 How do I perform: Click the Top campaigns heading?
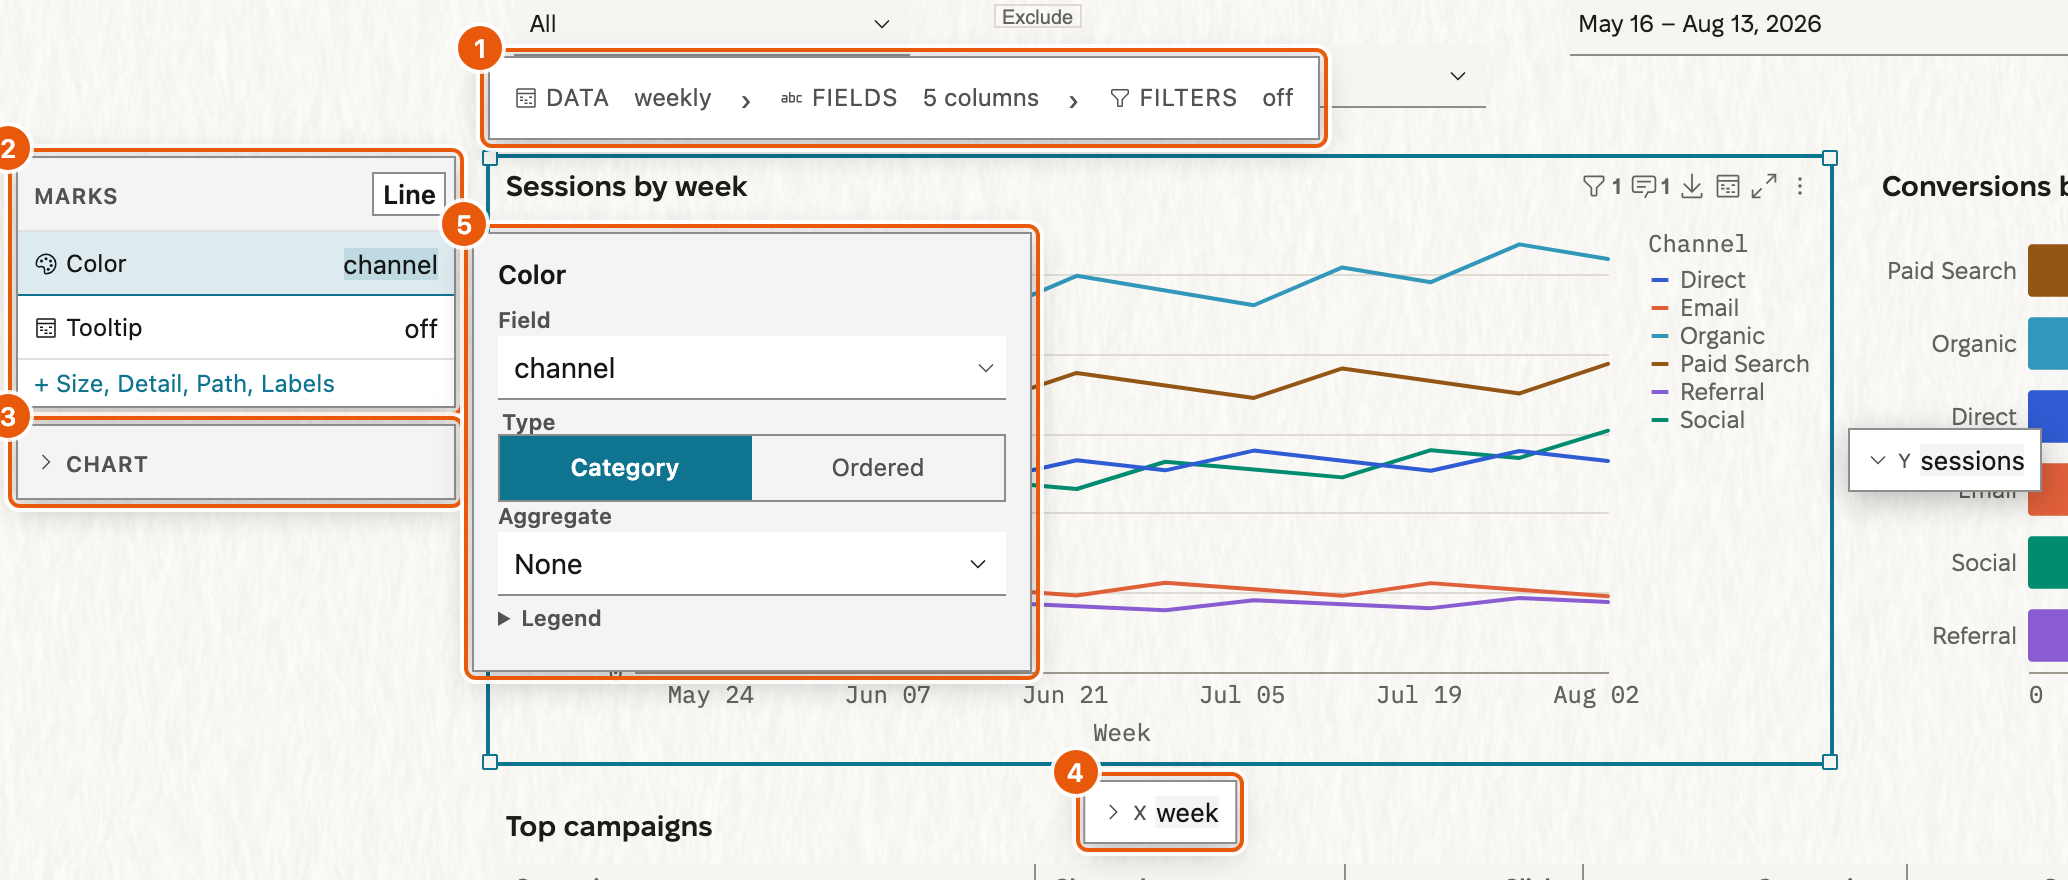pos(609,827)
